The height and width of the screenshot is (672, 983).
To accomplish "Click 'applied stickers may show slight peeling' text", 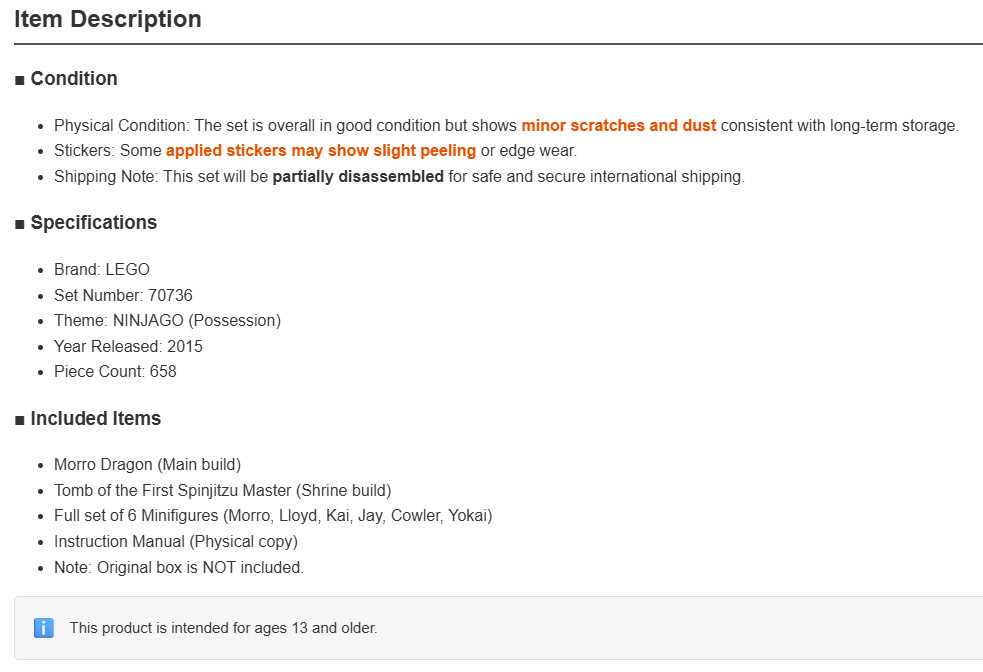I will pos(321,150).
